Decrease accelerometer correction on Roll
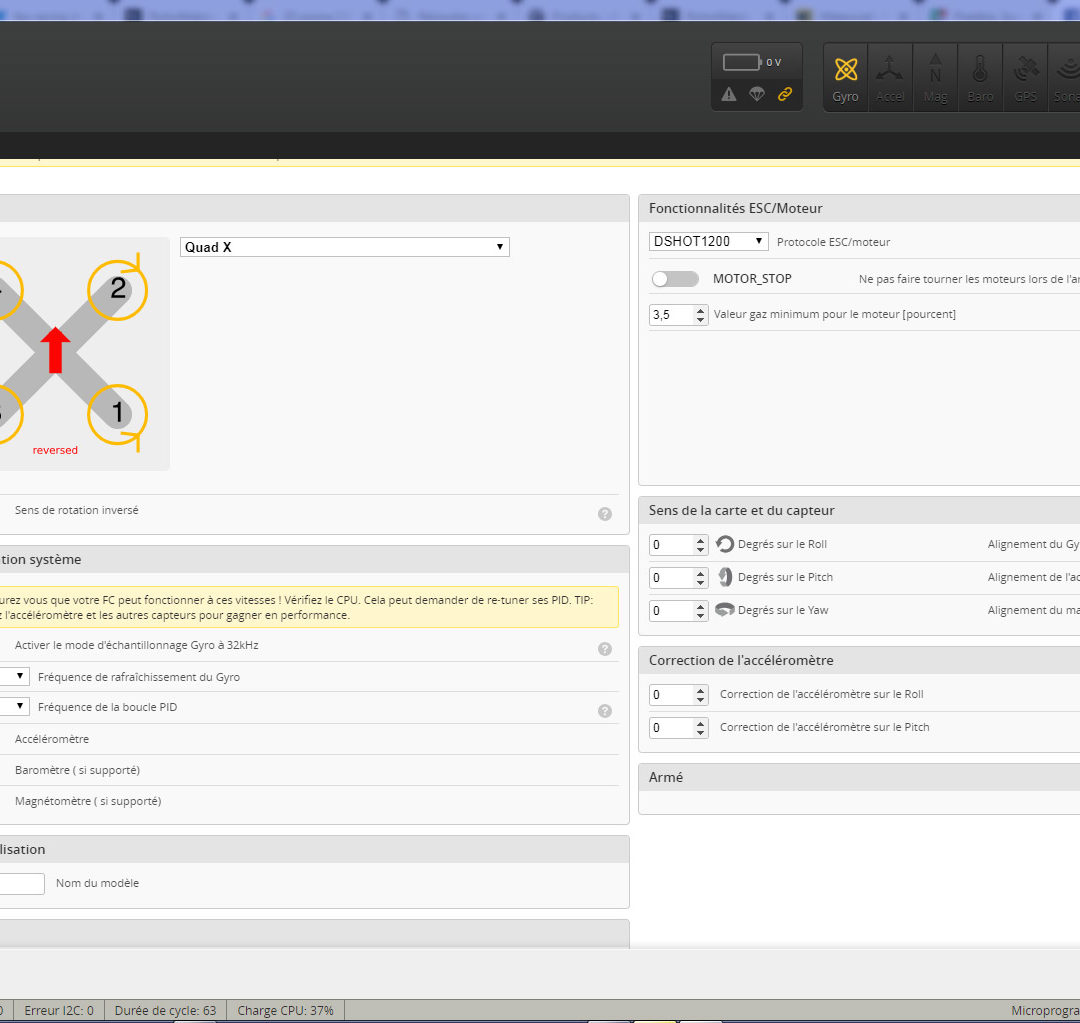Image resolution: width=1080 pixels, height=1023 pixels. click(700, 700)
